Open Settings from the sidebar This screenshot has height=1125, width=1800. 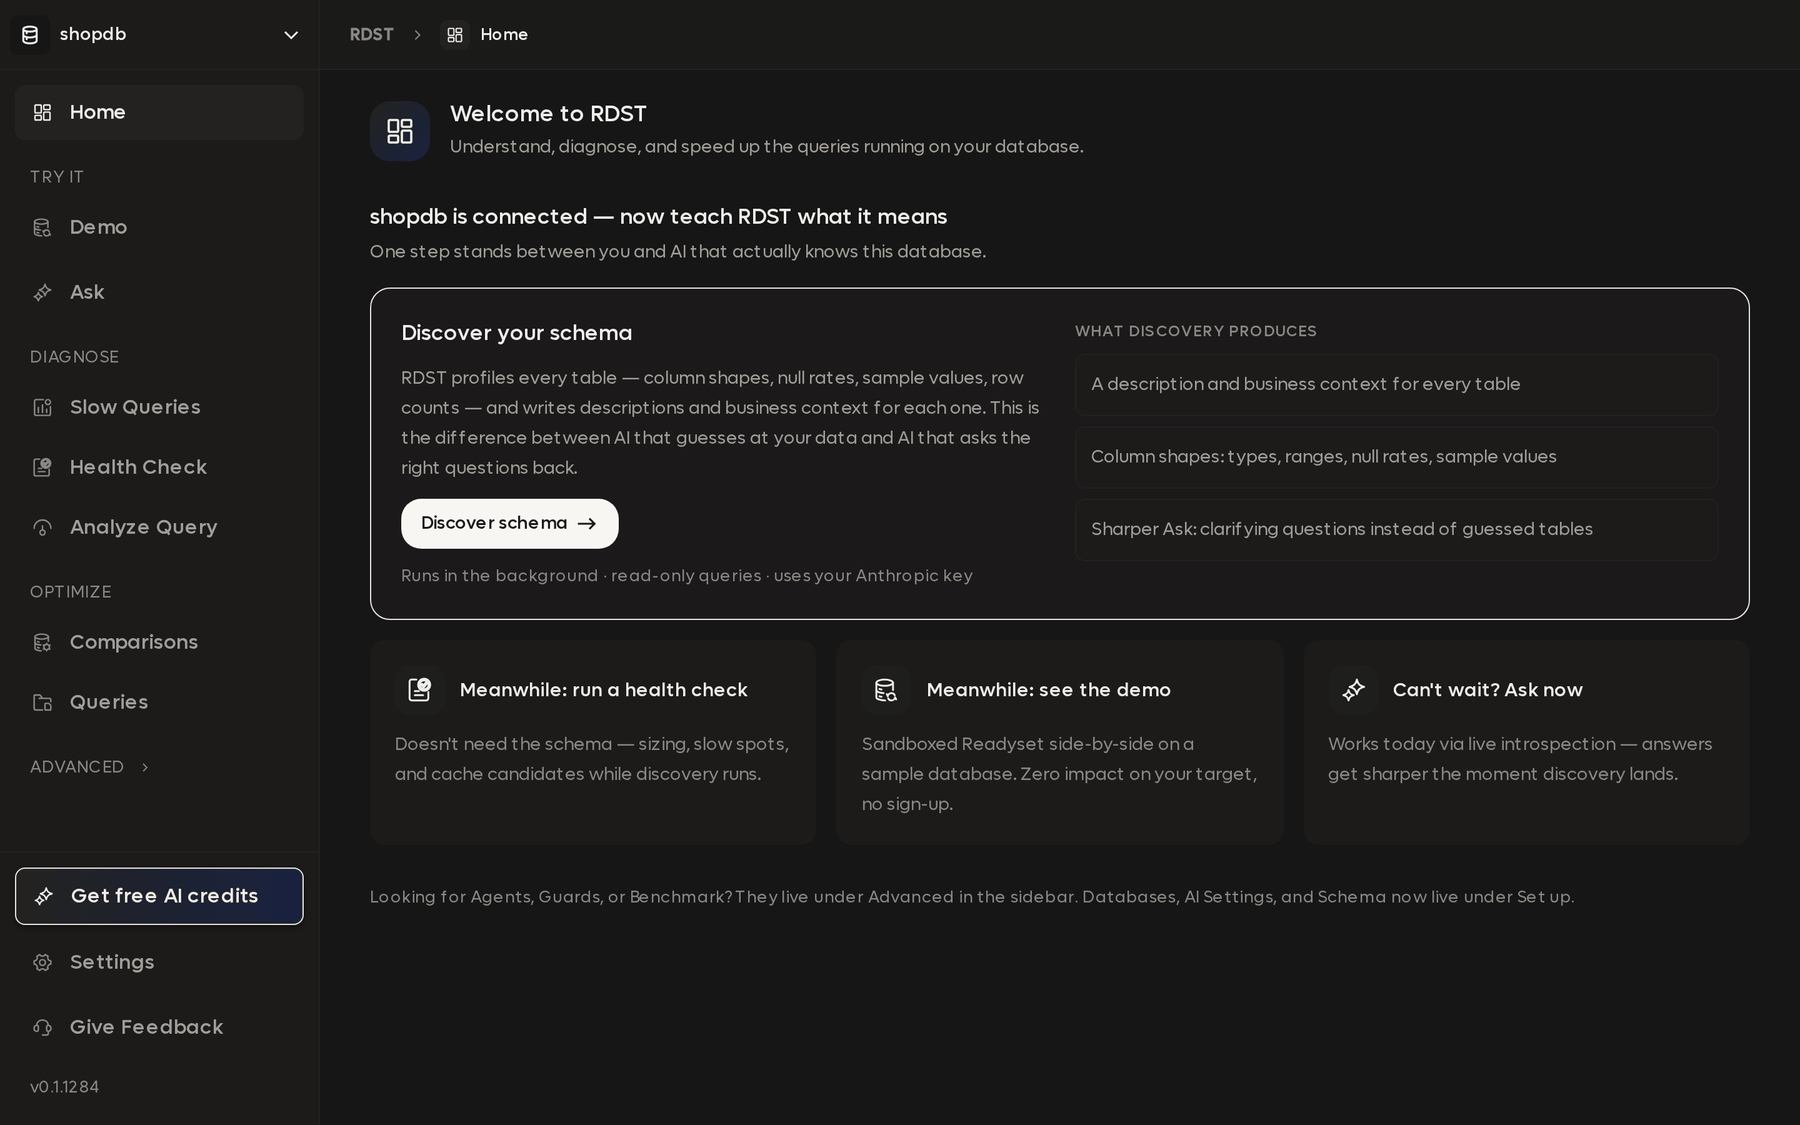[x=159, y=962]
